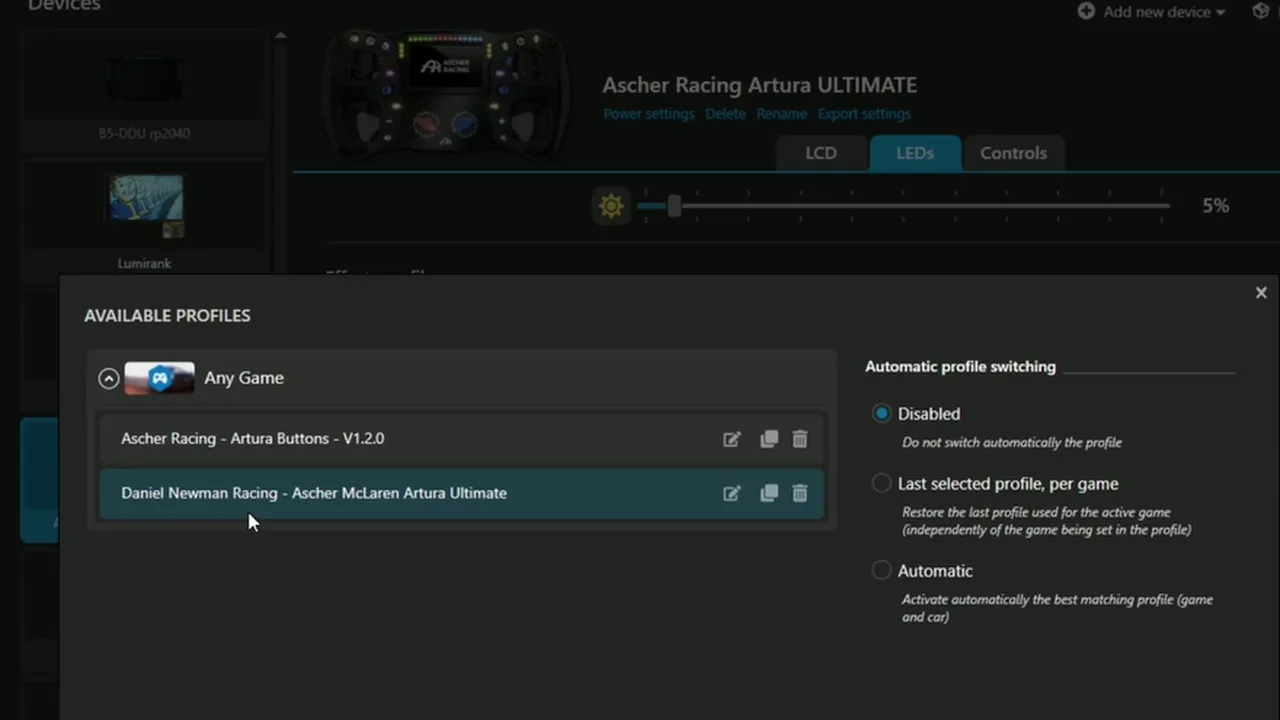This screenshot has width=1280, height=720.
Task: Click the Any Game controller thumbnail
Action: tap(159, 378)
